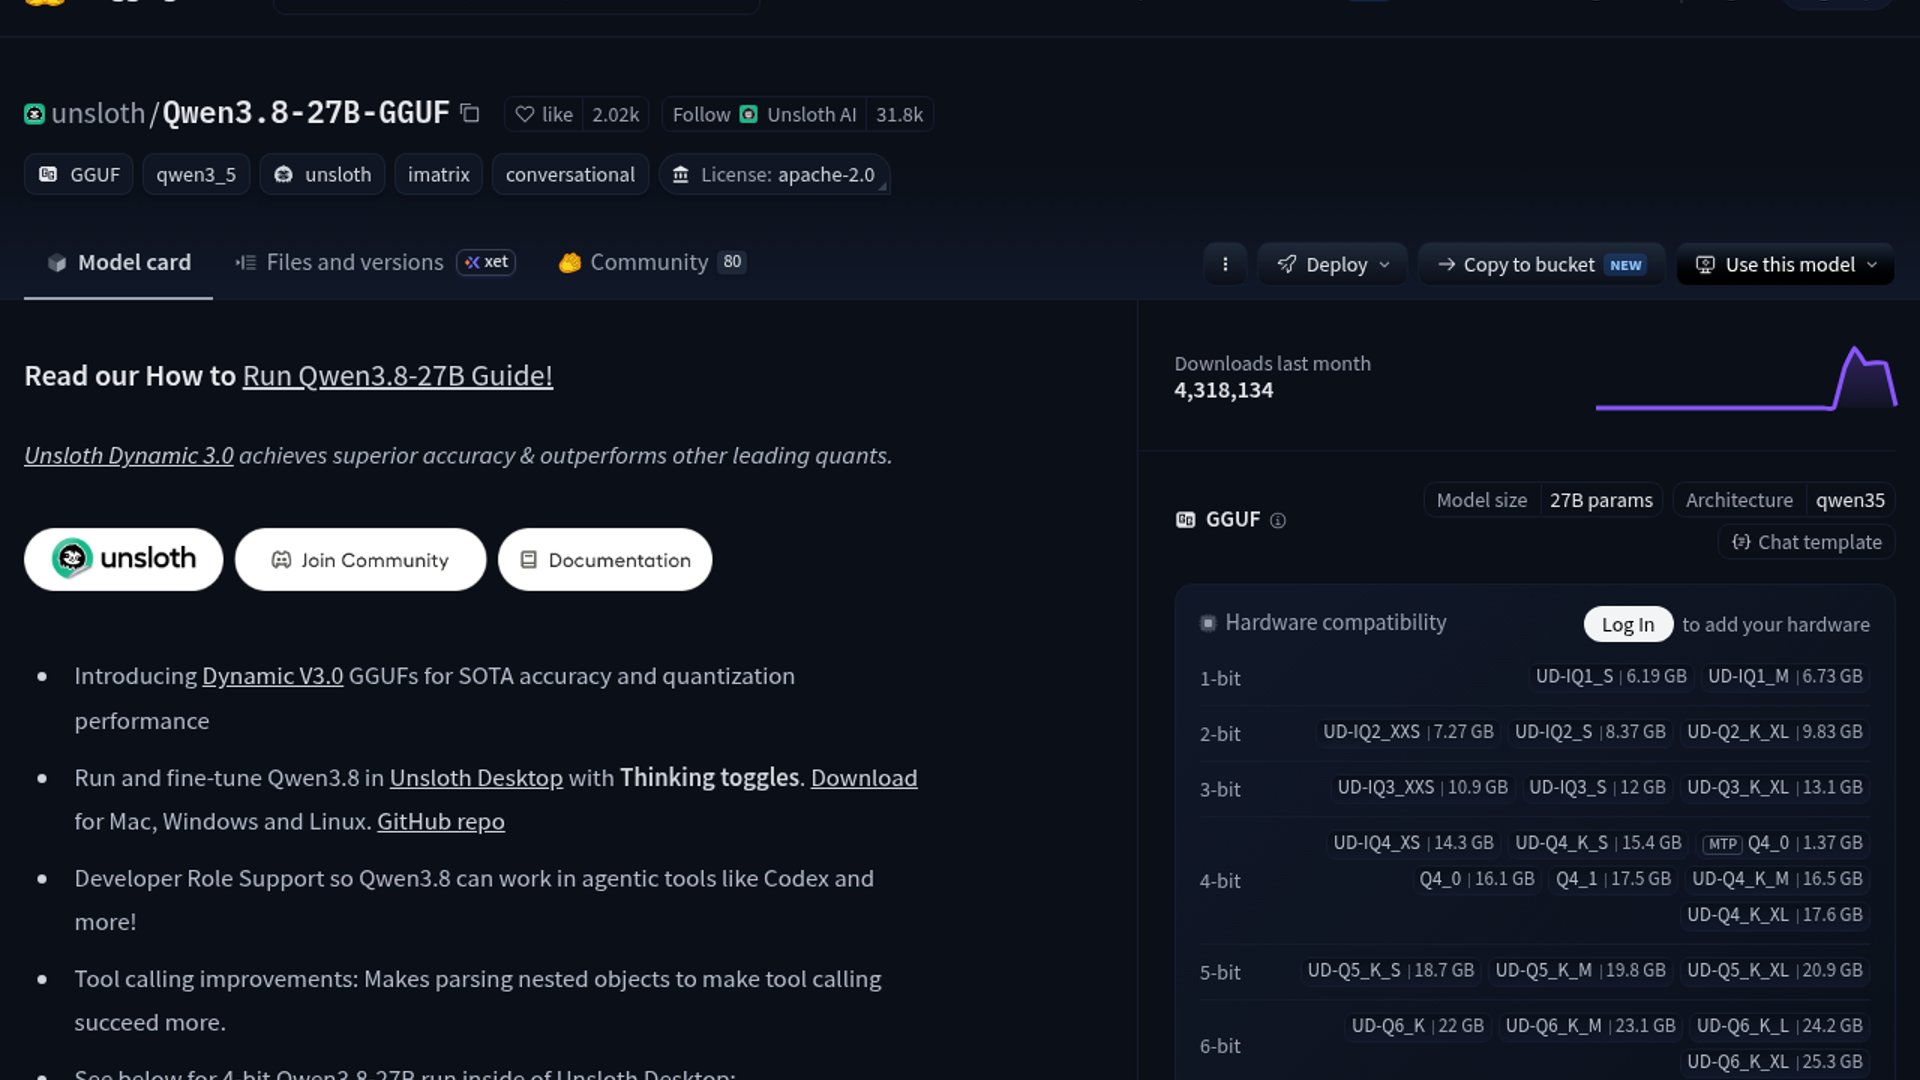1920x1080 pixels.
Task: Follow Unsloth AI
Action: point(764,115)
